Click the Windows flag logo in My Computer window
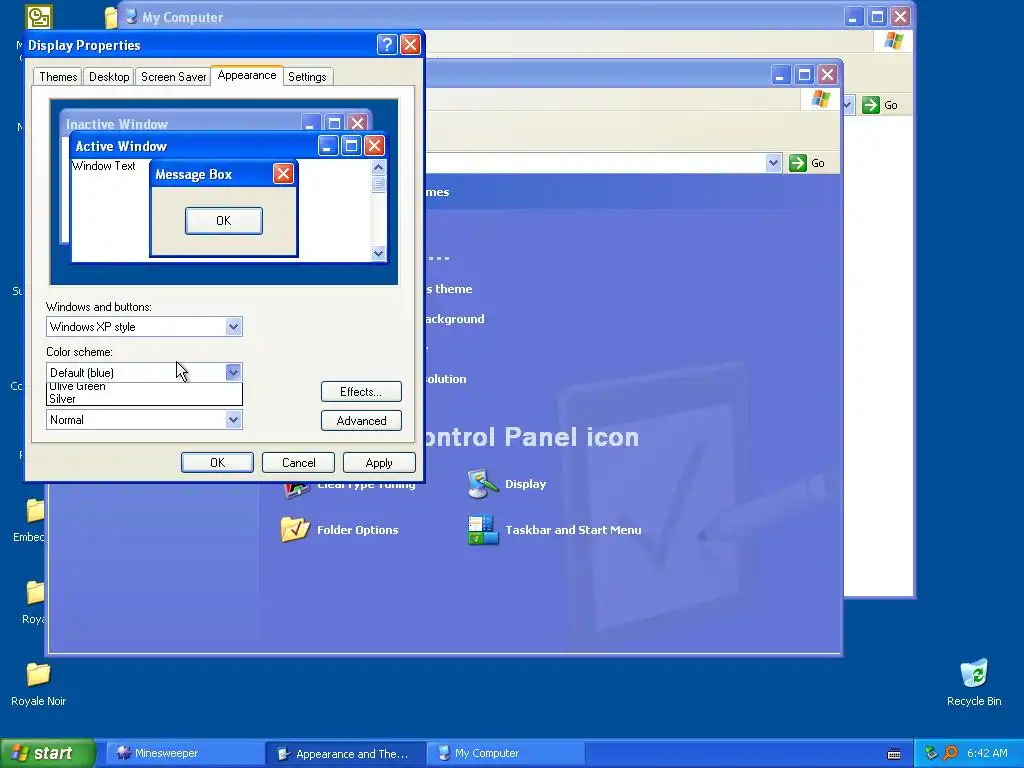This screenshot has height=768, width=1024. (x=893, y=41)
